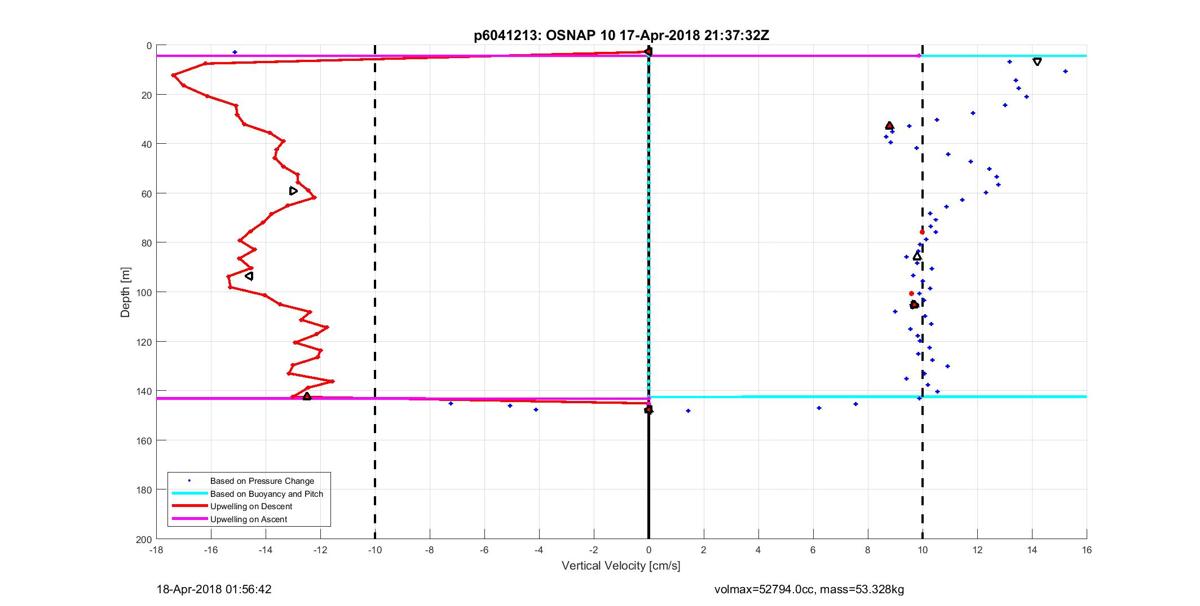Click x-axis tick label '-6'

484,550
